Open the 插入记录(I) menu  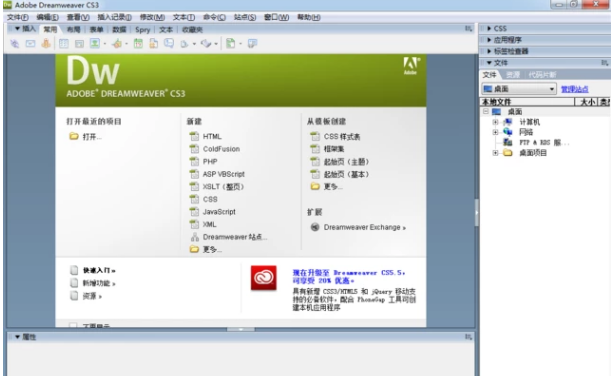(114, 18)
